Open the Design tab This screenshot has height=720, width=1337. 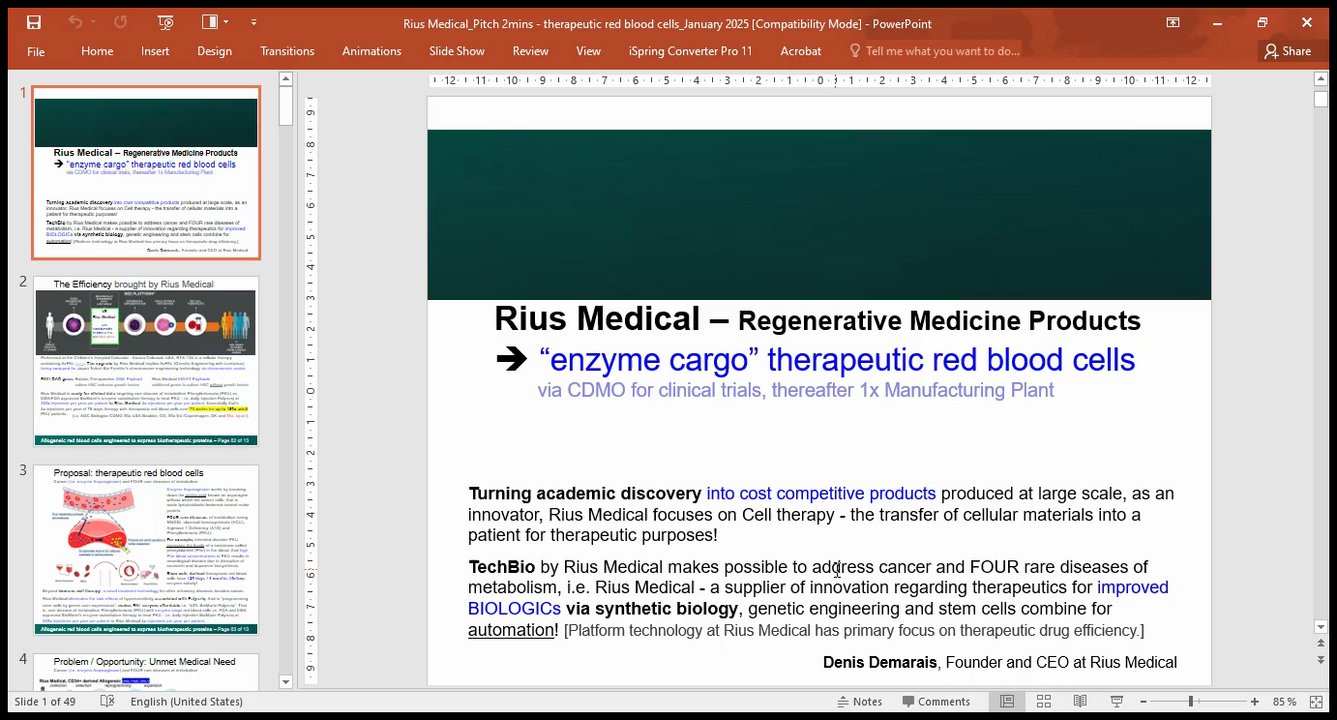click(x=214, y=51)
